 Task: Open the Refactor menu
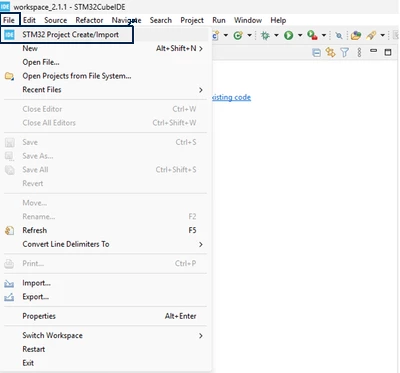[89, 20]
